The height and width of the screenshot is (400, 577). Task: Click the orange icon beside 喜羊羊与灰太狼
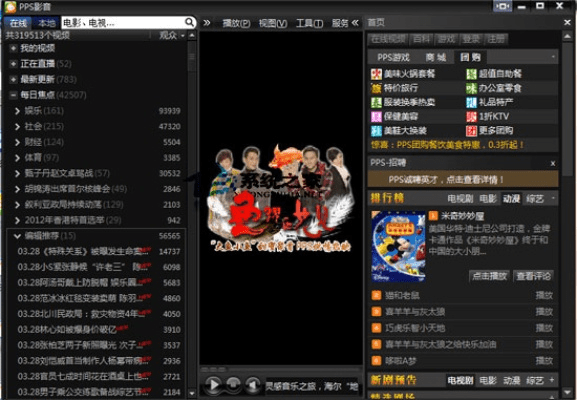coord(376,312)
